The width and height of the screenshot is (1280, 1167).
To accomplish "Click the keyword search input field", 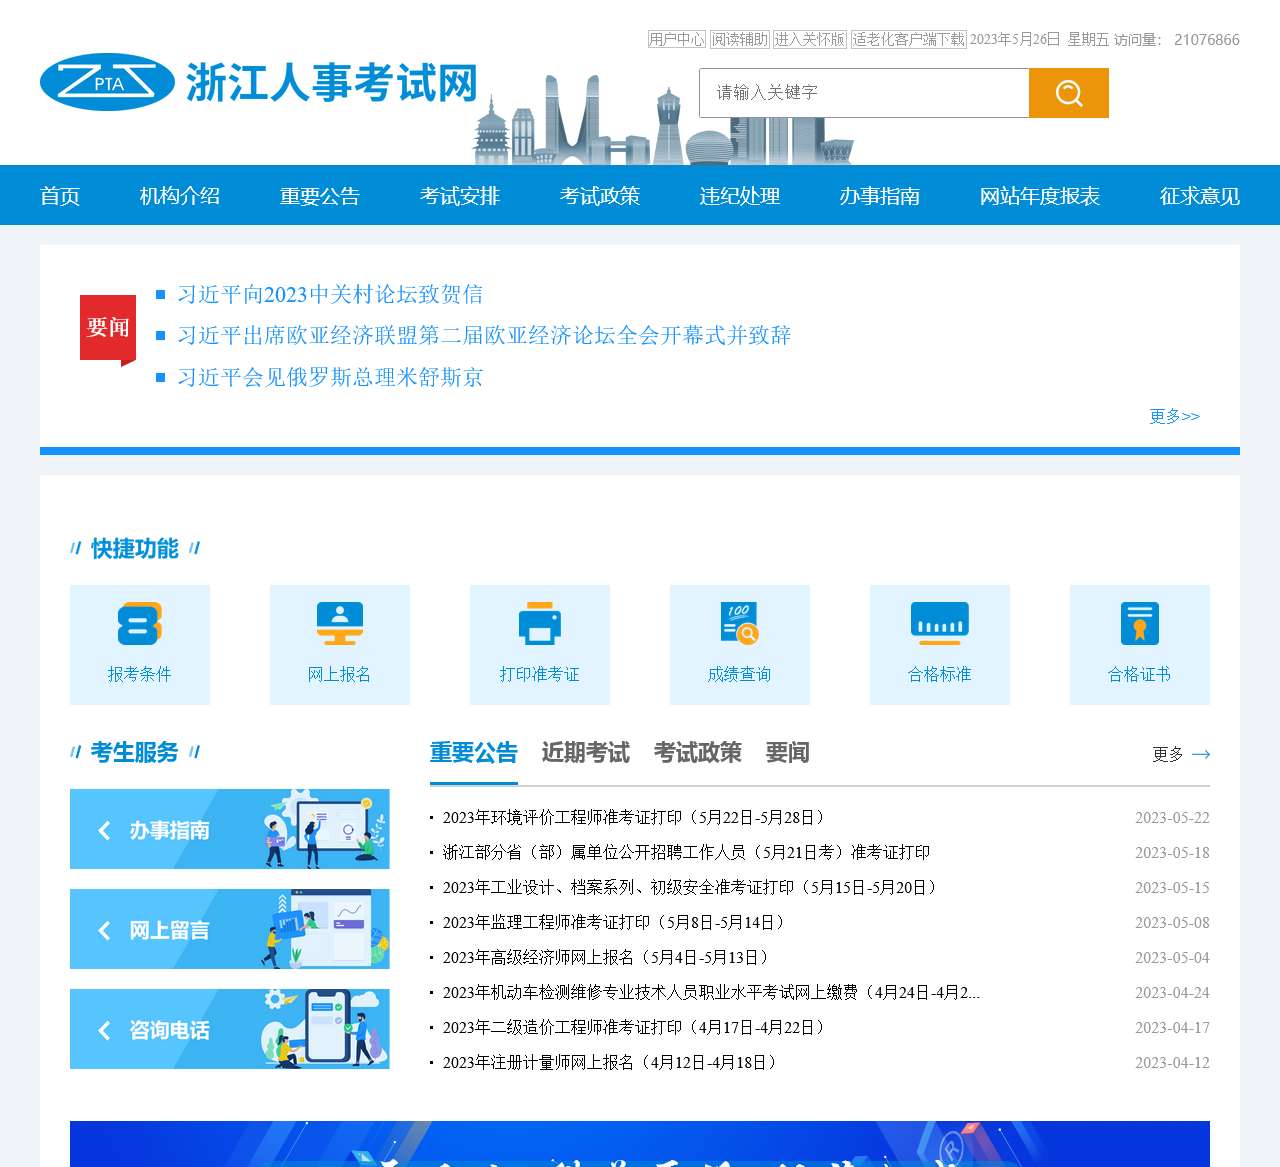I will [864, 93].
